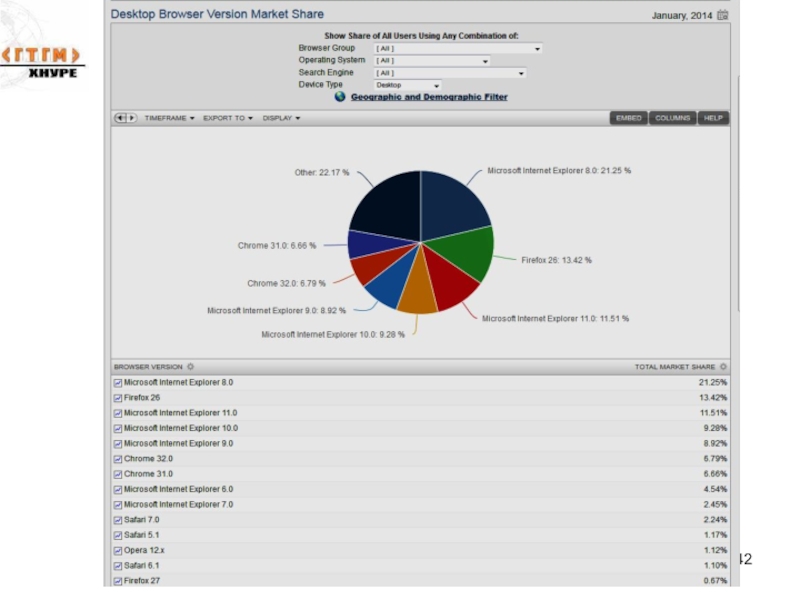
Task: Sort by TOTAL MARKET SHARE column header
Action: click(674, 367)
